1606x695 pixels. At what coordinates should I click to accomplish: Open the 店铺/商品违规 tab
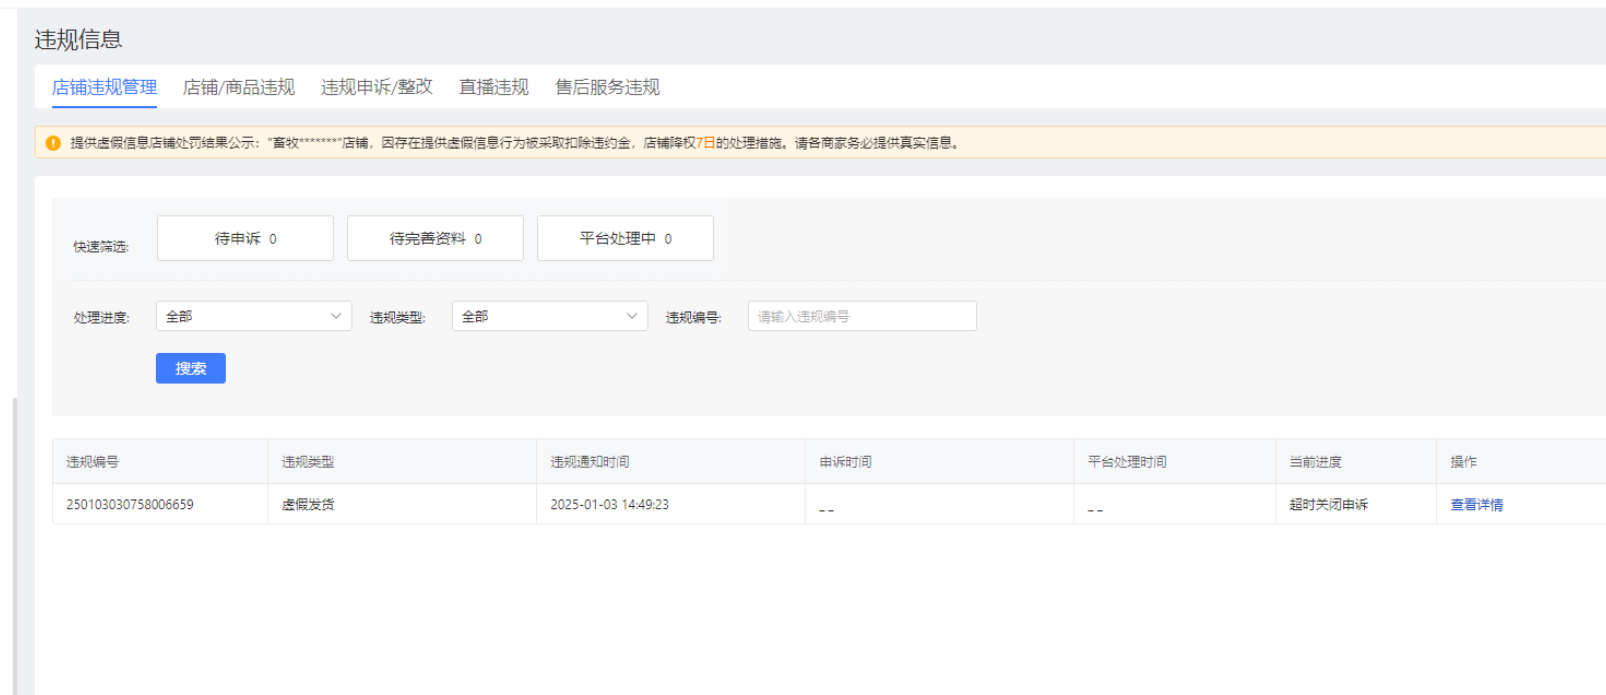[238, 88]
